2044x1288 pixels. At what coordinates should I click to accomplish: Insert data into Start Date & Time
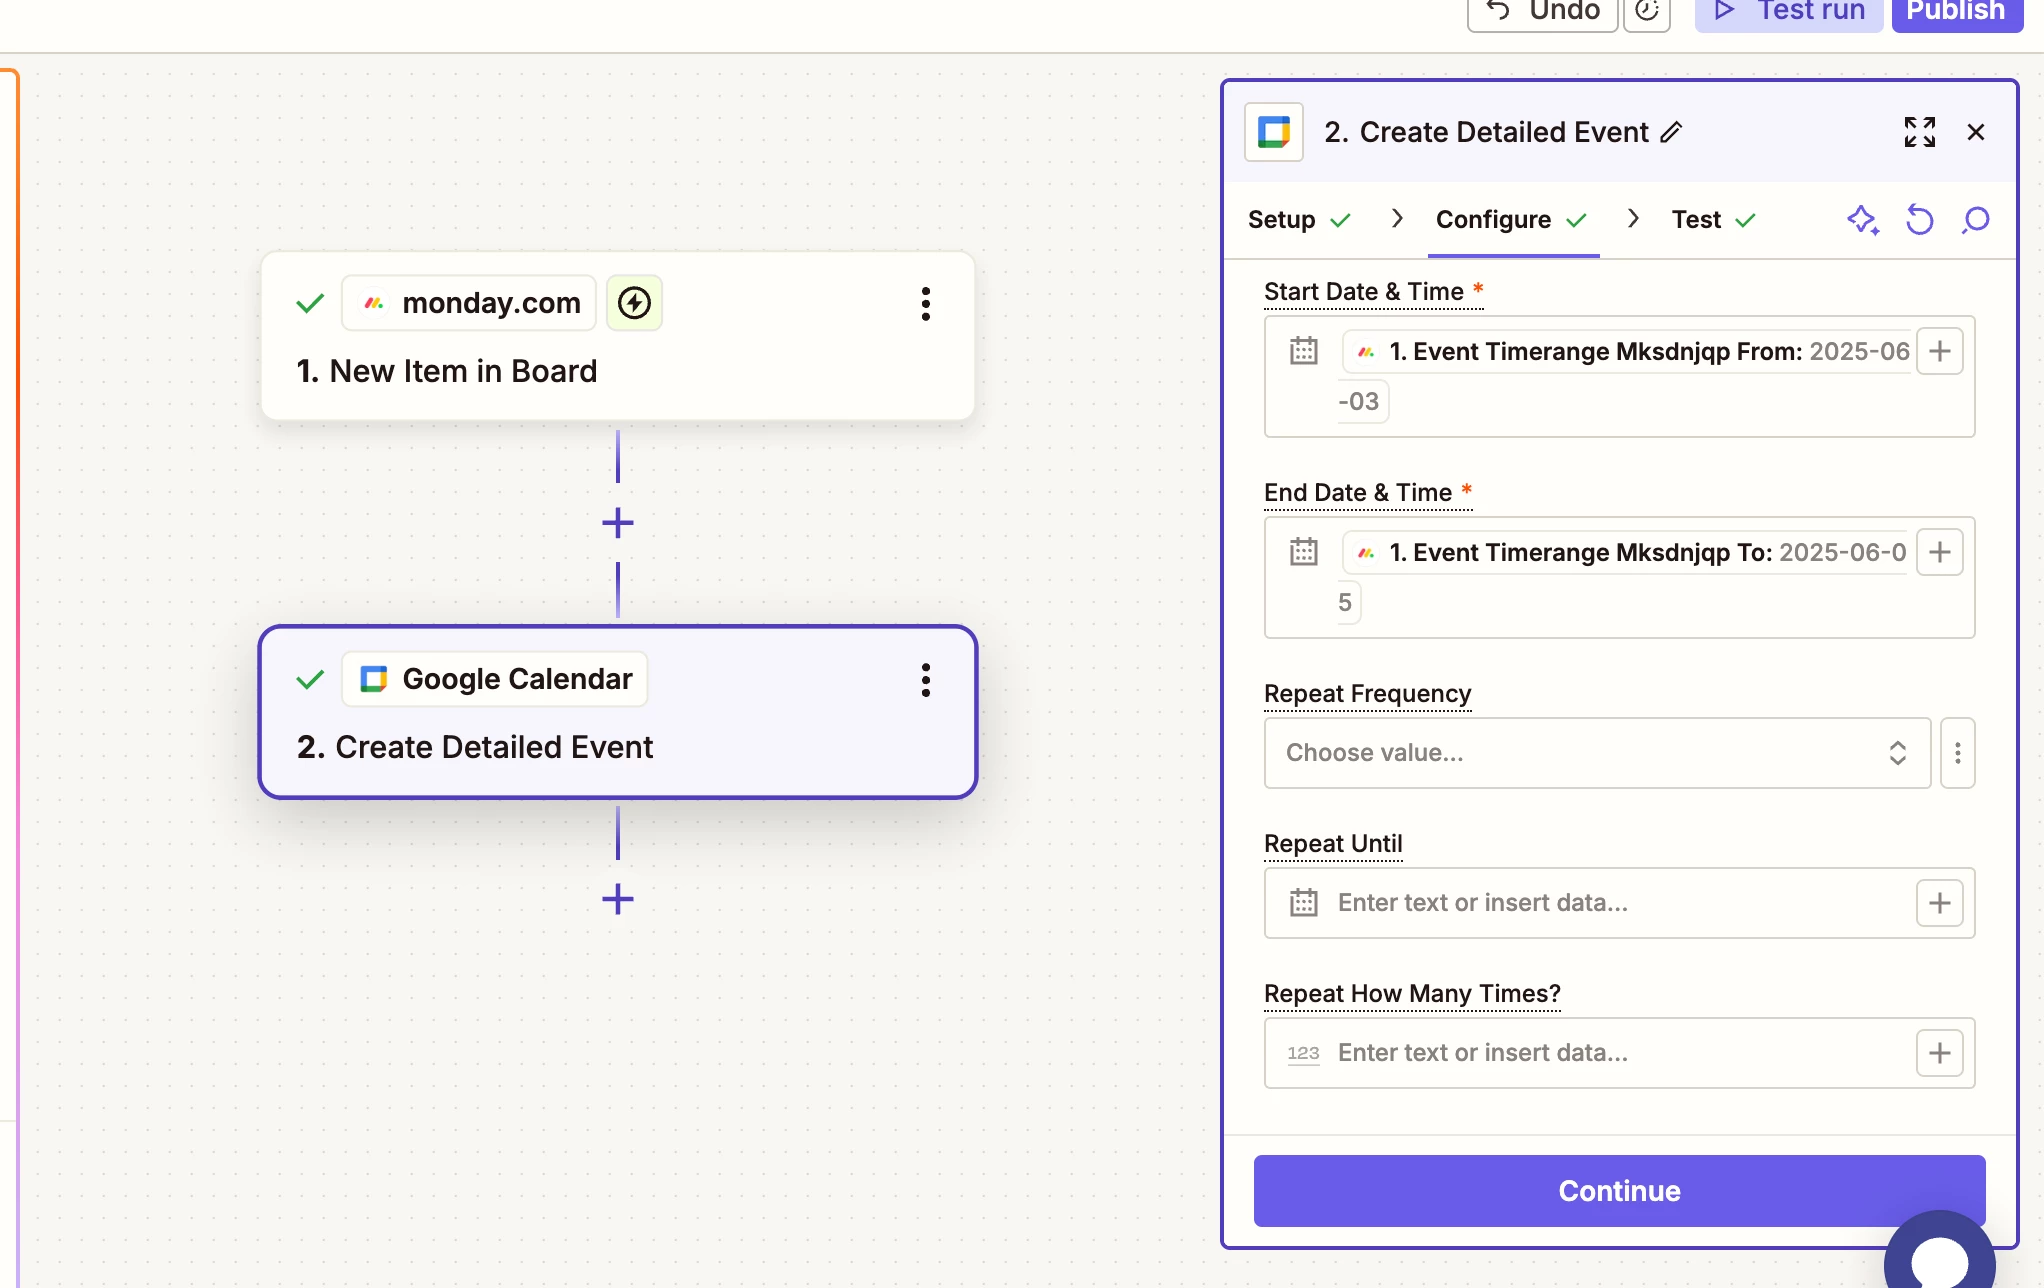click(x=1940, y=351)
